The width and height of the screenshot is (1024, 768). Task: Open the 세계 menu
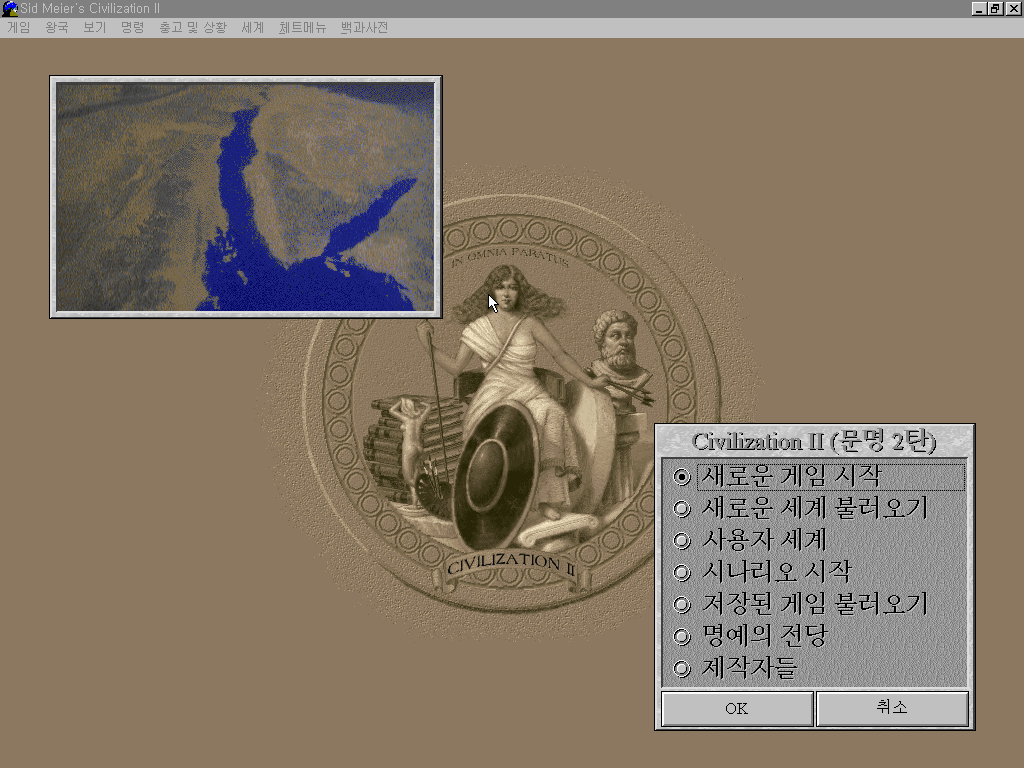tap(253, 27)
